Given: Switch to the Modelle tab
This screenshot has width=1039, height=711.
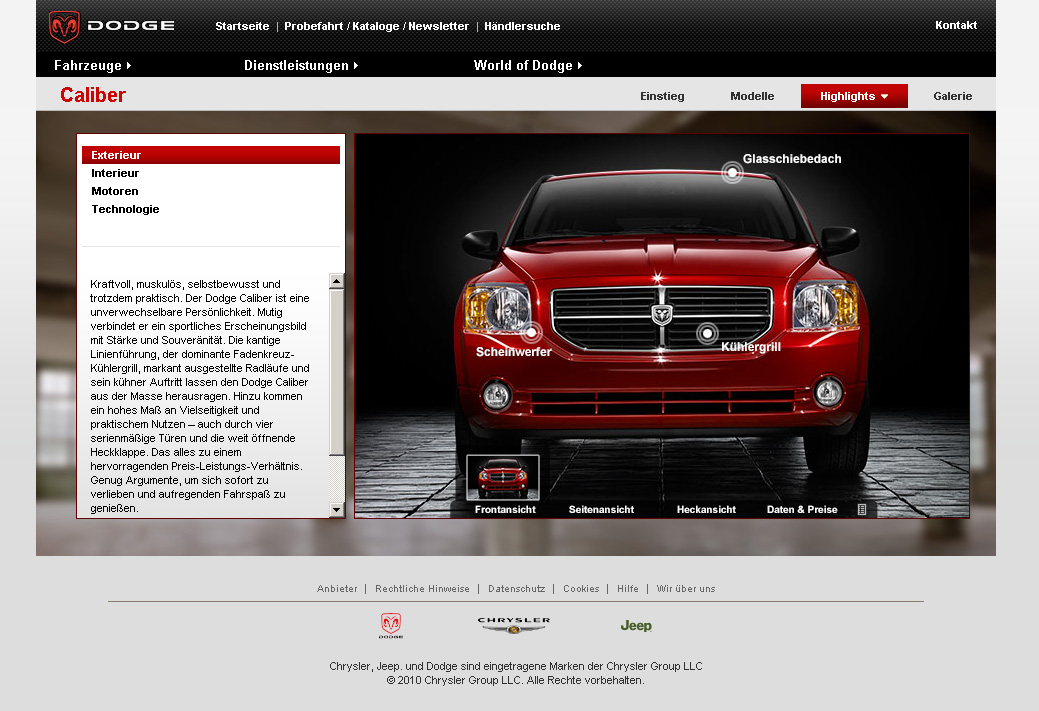Looking at the screenshot, I should [752, 96].
